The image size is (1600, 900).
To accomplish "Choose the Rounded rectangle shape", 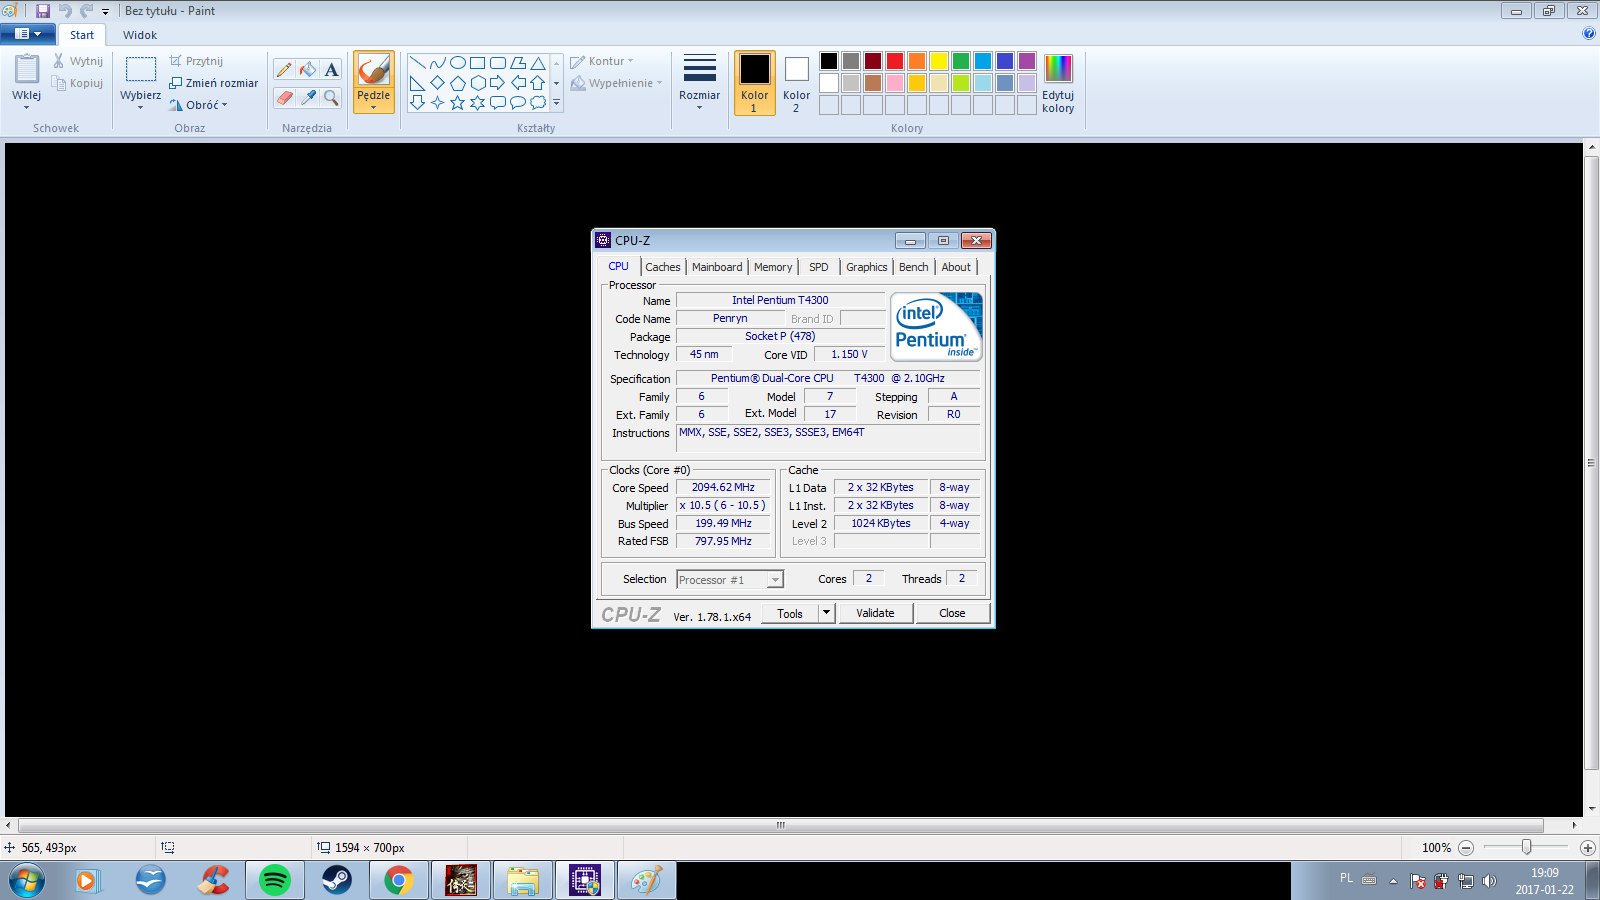I will click(x=498, y=63).
